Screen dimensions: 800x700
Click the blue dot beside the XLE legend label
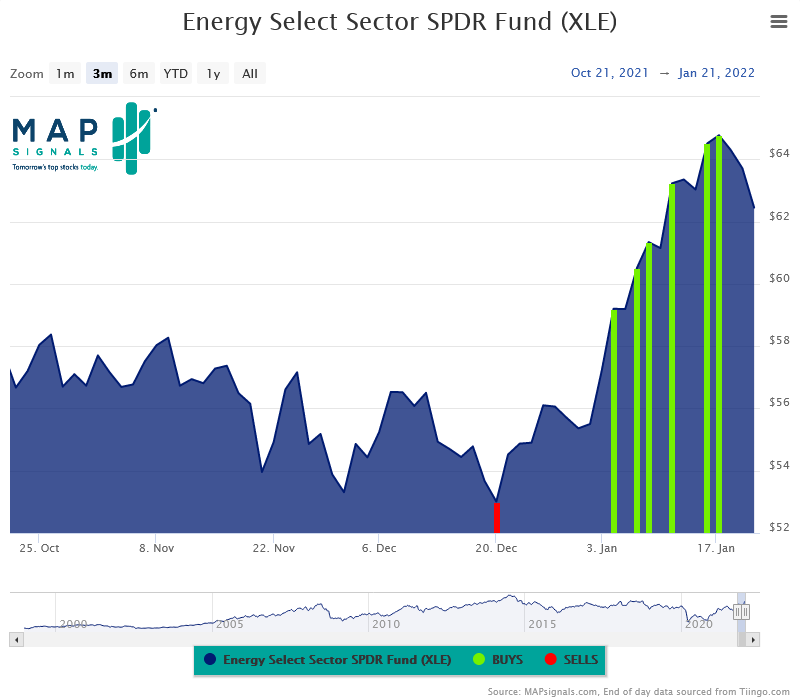click(x=210, y=660)
